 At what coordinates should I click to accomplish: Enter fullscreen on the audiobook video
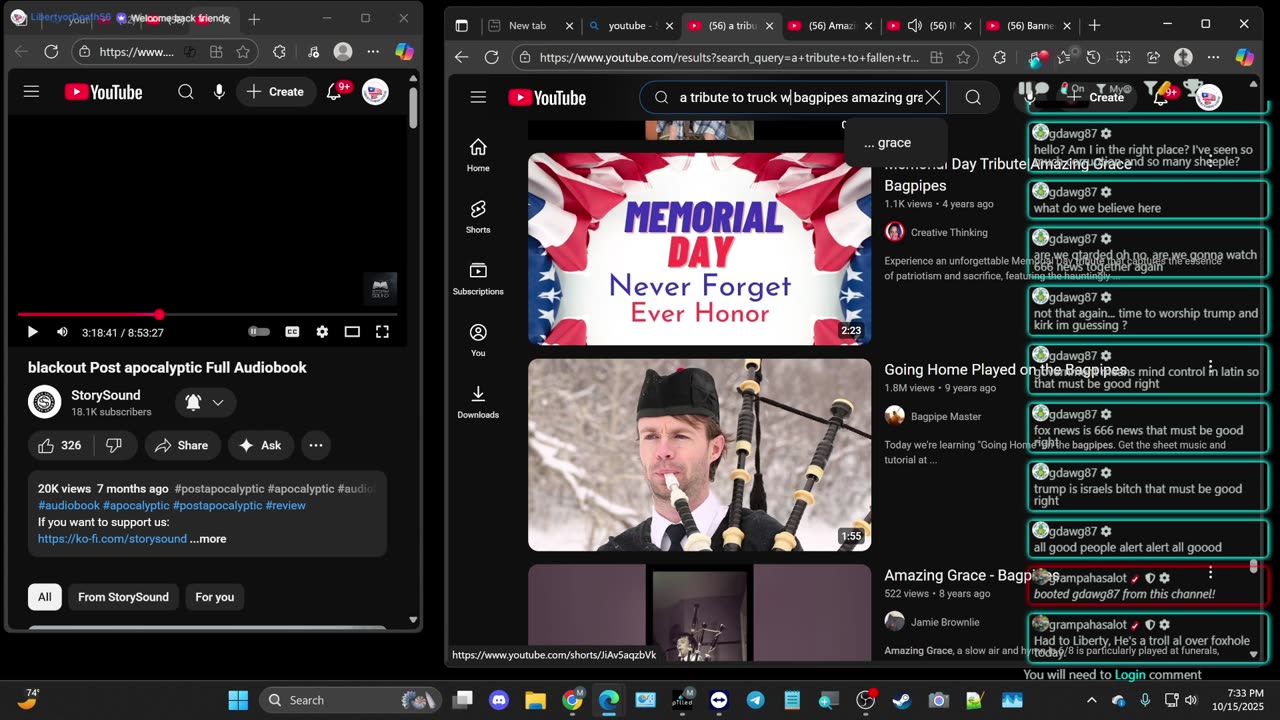(x=382, y=332)
